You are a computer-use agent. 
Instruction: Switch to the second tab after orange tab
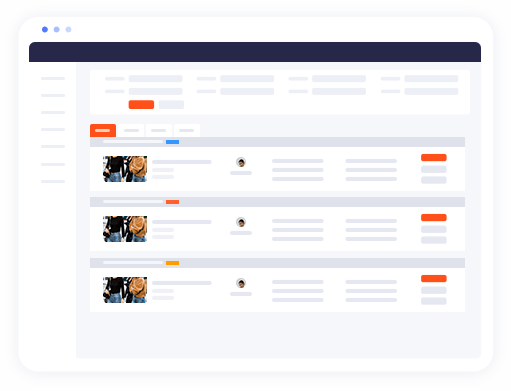click(x=131, y=130)
